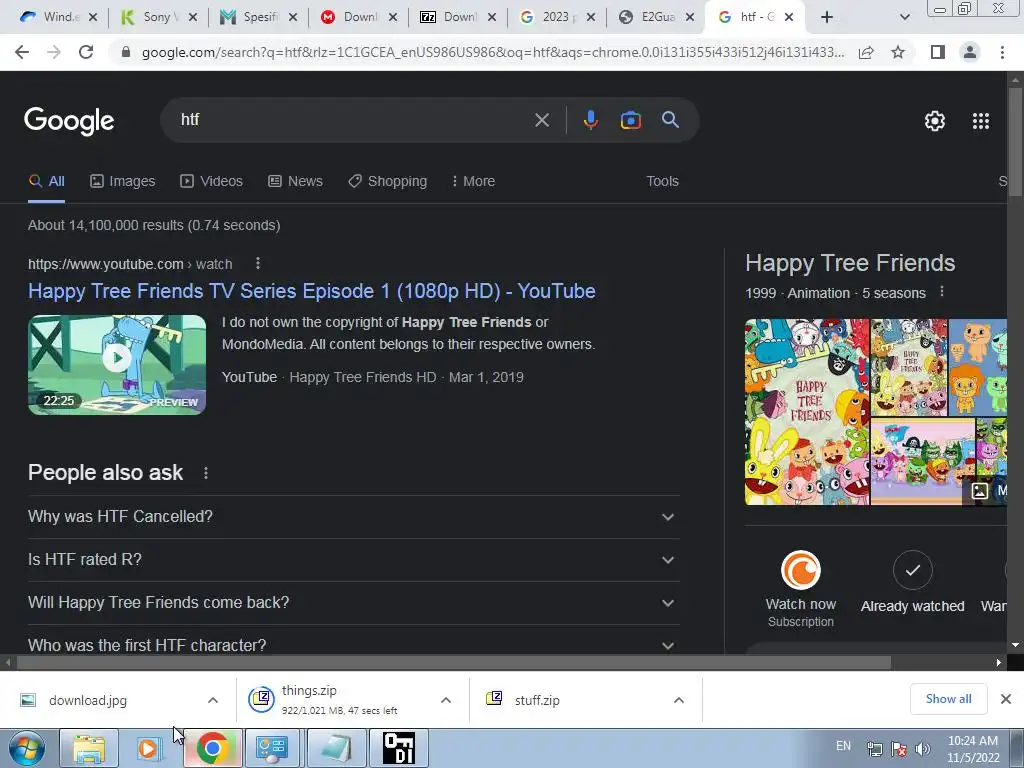Open the Chrome profile avatar
1024x768 pixels.
(970, 52)
